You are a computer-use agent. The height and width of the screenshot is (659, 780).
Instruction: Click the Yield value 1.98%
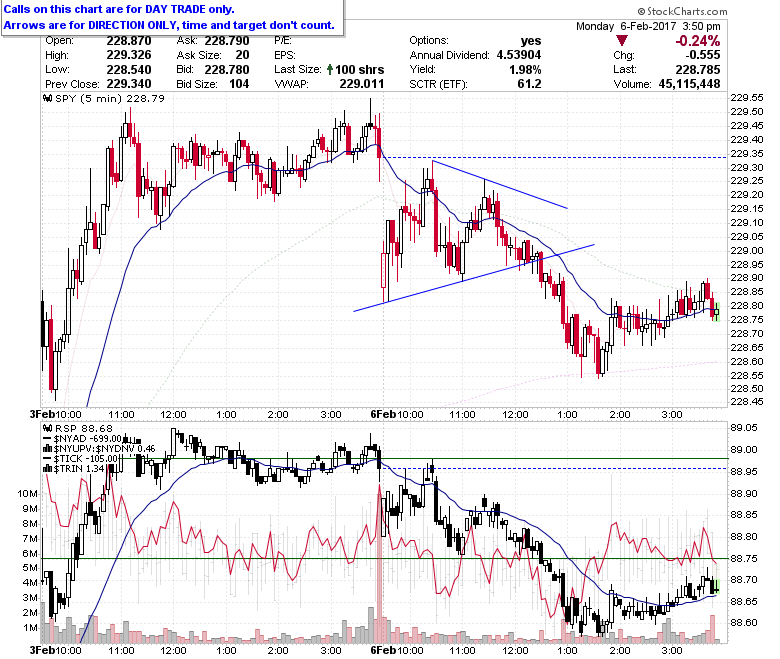coord(525,69)
